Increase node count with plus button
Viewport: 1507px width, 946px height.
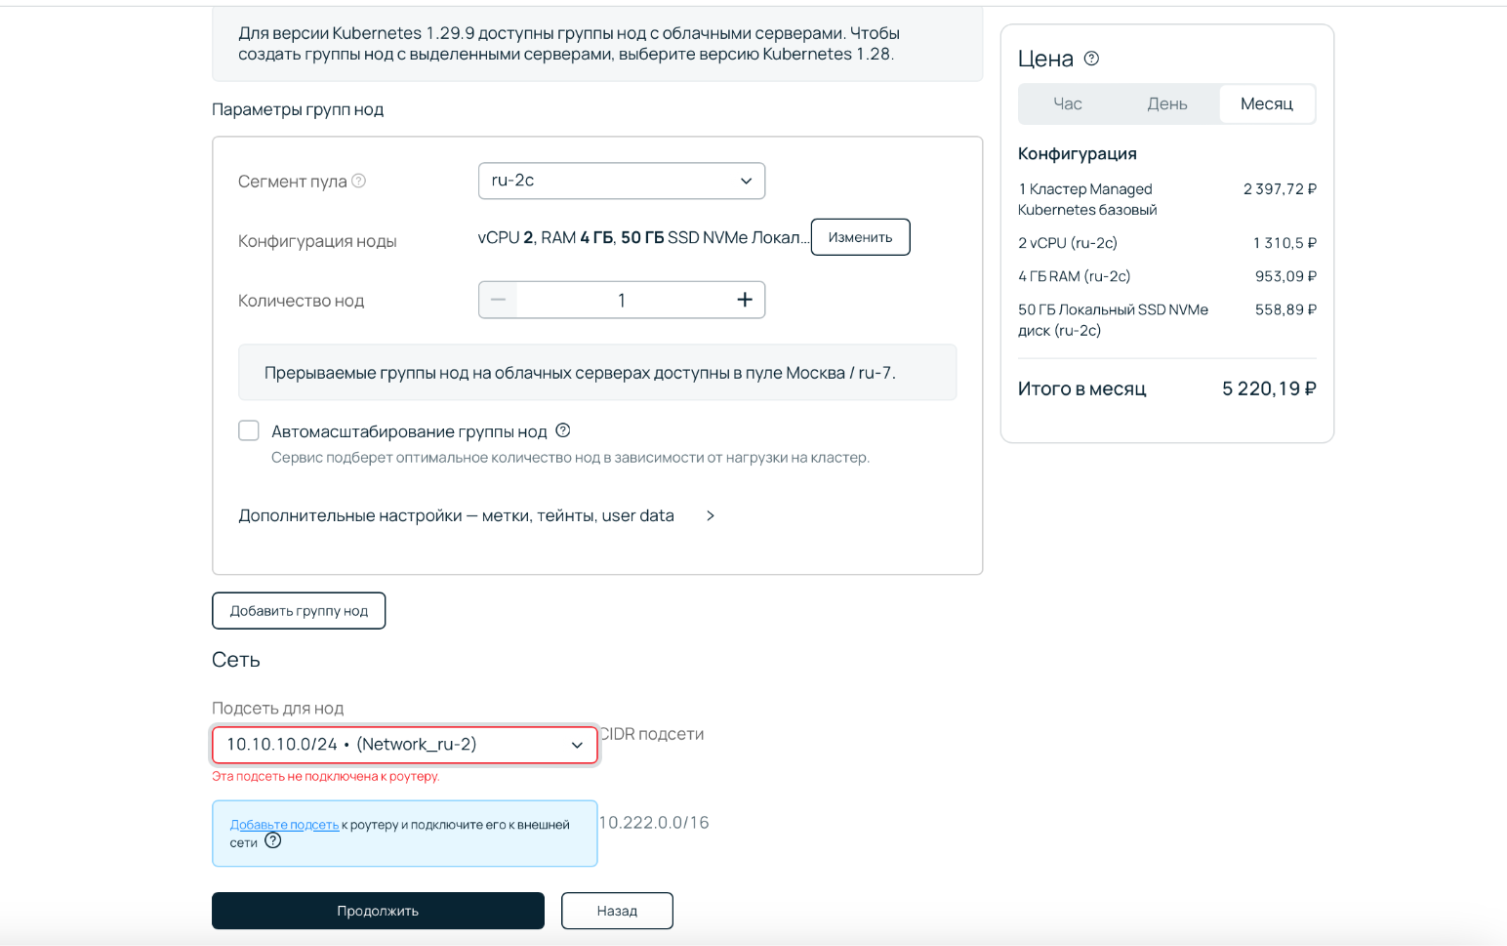point(744,300)
